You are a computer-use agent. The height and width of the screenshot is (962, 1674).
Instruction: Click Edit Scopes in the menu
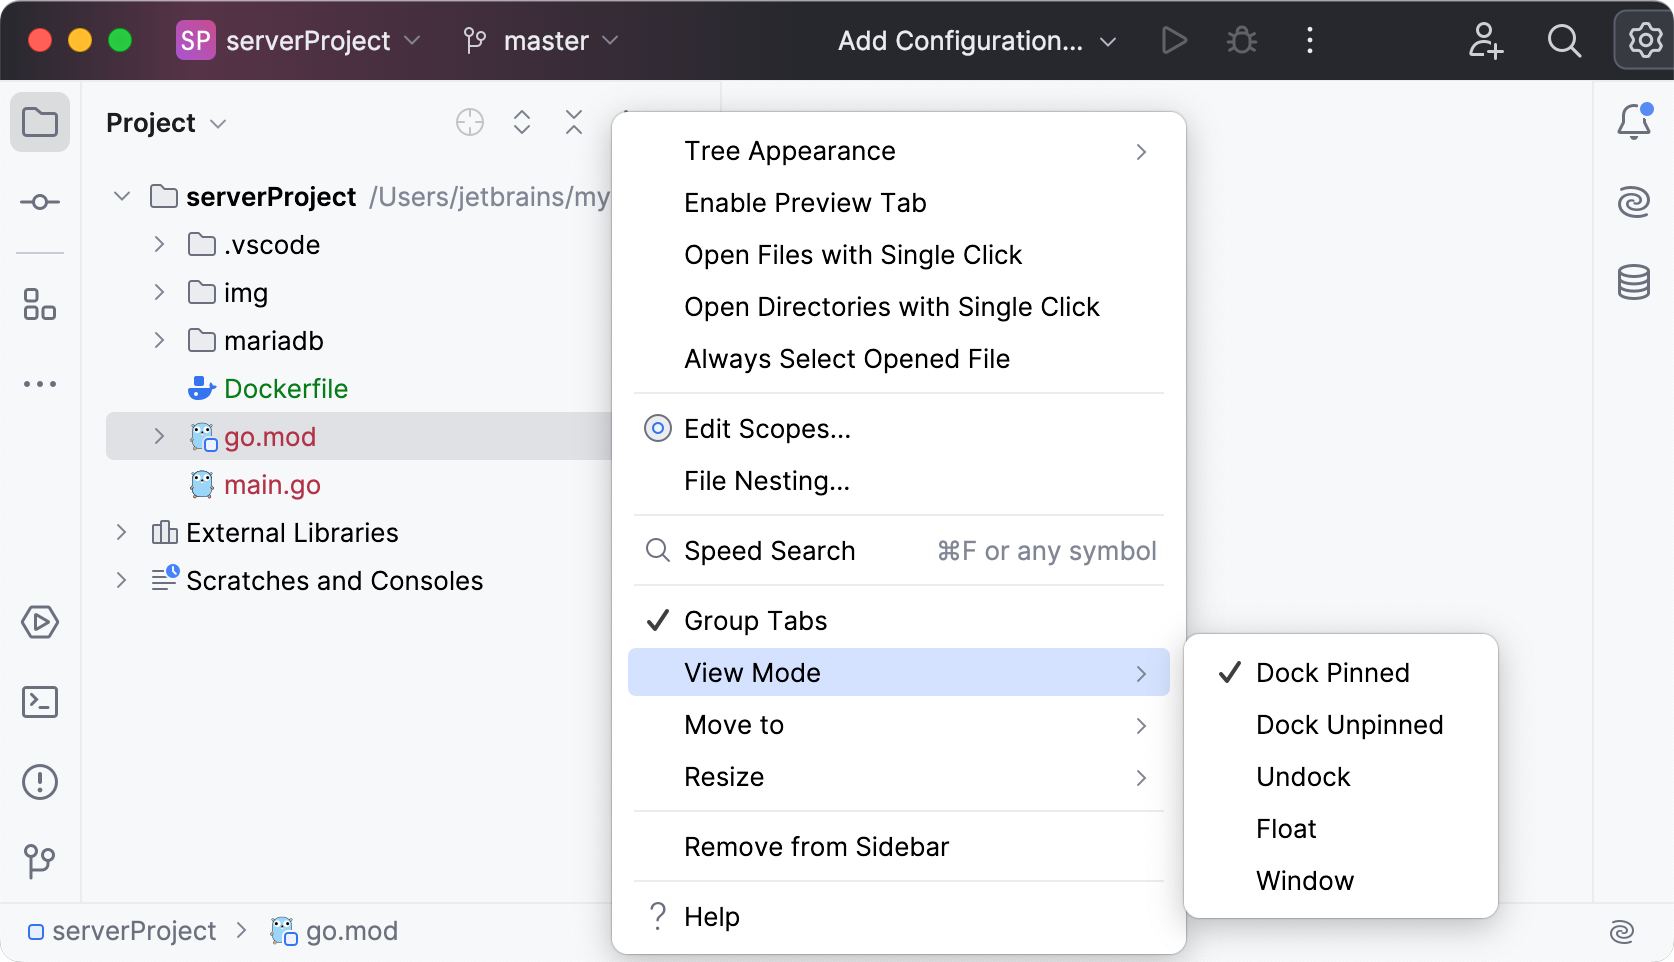click(766, 428)
